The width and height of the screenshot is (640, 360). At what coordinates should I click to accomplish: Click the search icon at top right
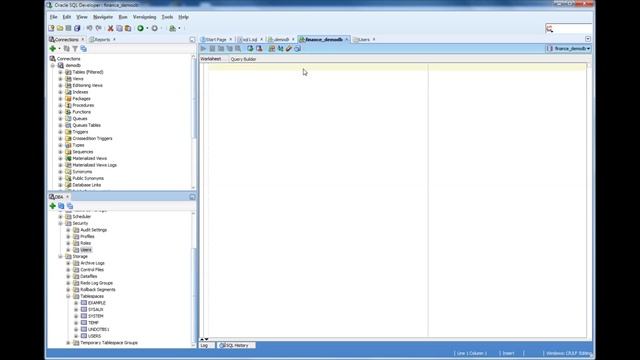coord(549,28)
